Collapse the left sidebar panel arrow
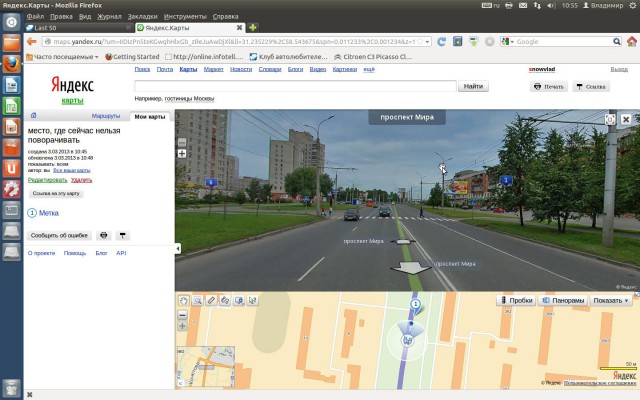Image resolution: width=640 pixels, height=400 pixels. [x=178, y=249]
